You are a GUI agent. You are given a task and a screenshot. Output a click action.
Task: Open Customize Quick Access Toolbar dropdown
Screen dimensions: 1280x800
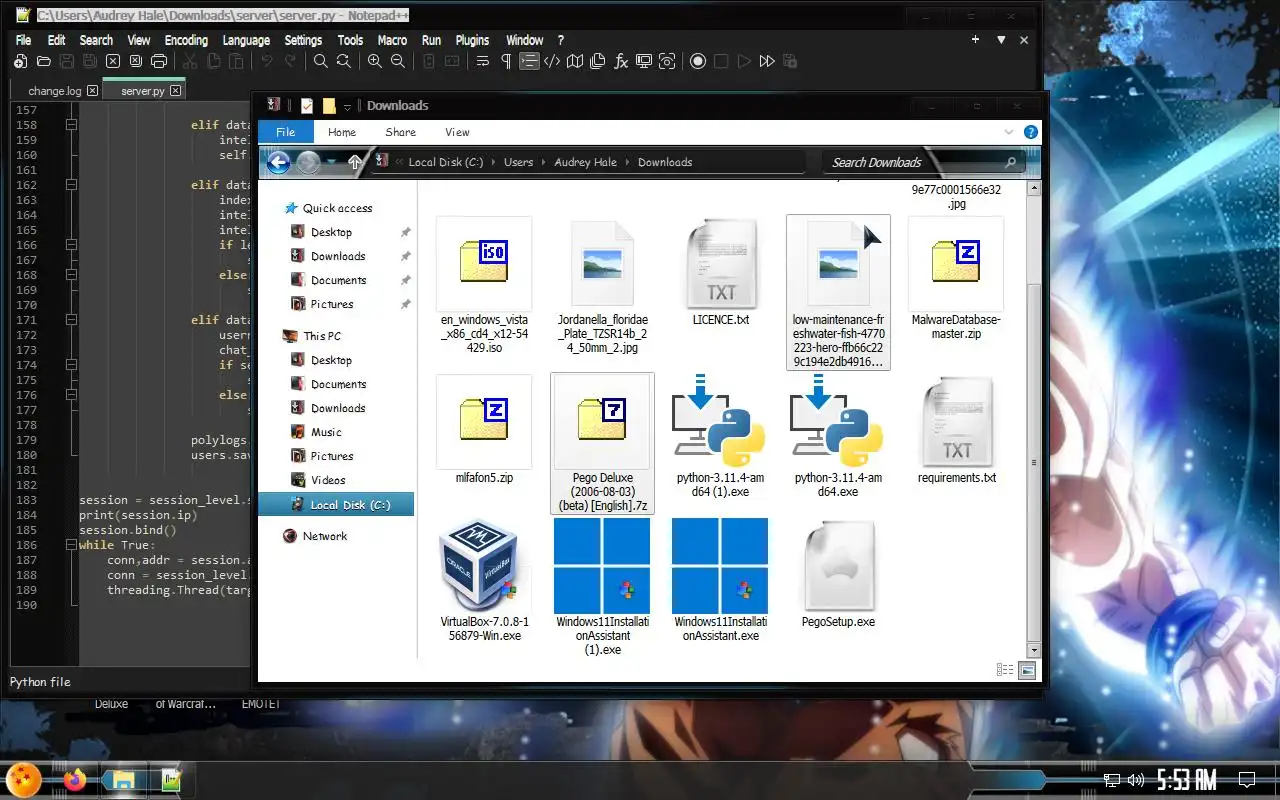tap(347, 106)
